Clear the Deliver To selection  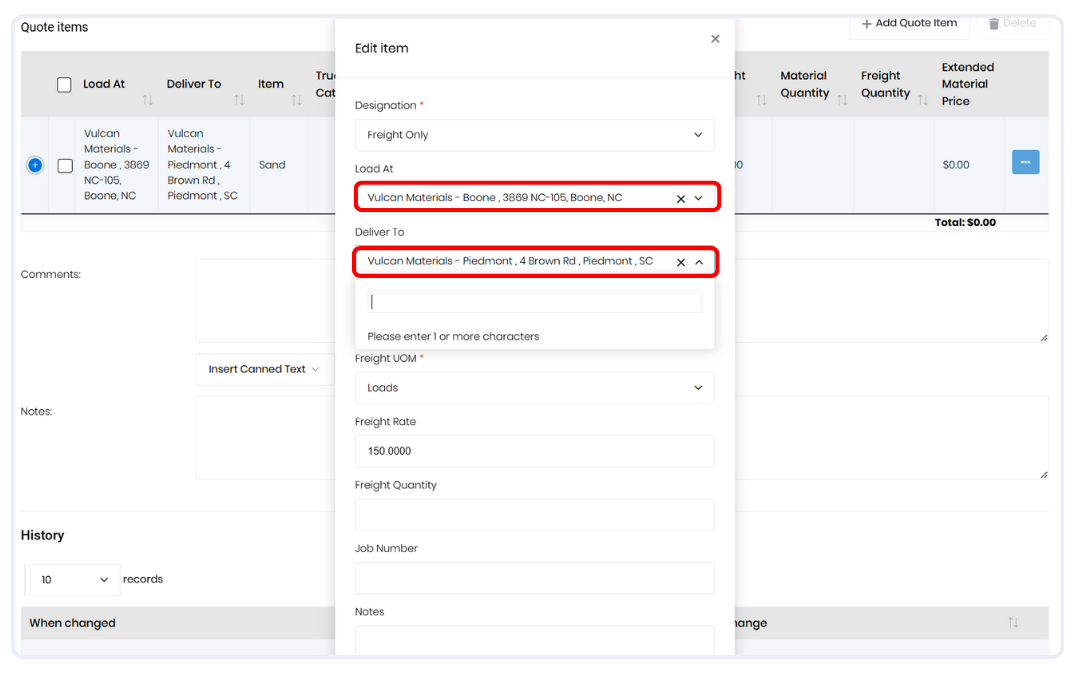(681, 262)
